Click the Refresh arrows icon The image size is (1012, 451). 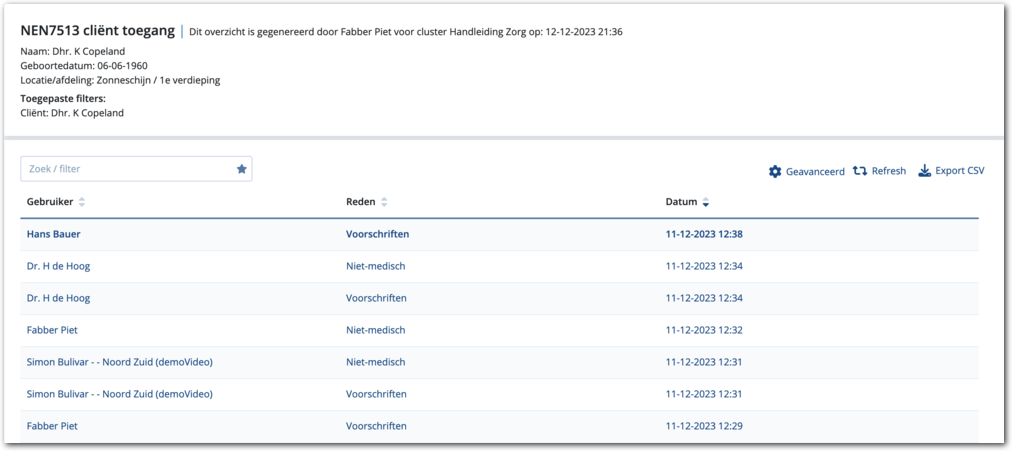coord(860,171)
